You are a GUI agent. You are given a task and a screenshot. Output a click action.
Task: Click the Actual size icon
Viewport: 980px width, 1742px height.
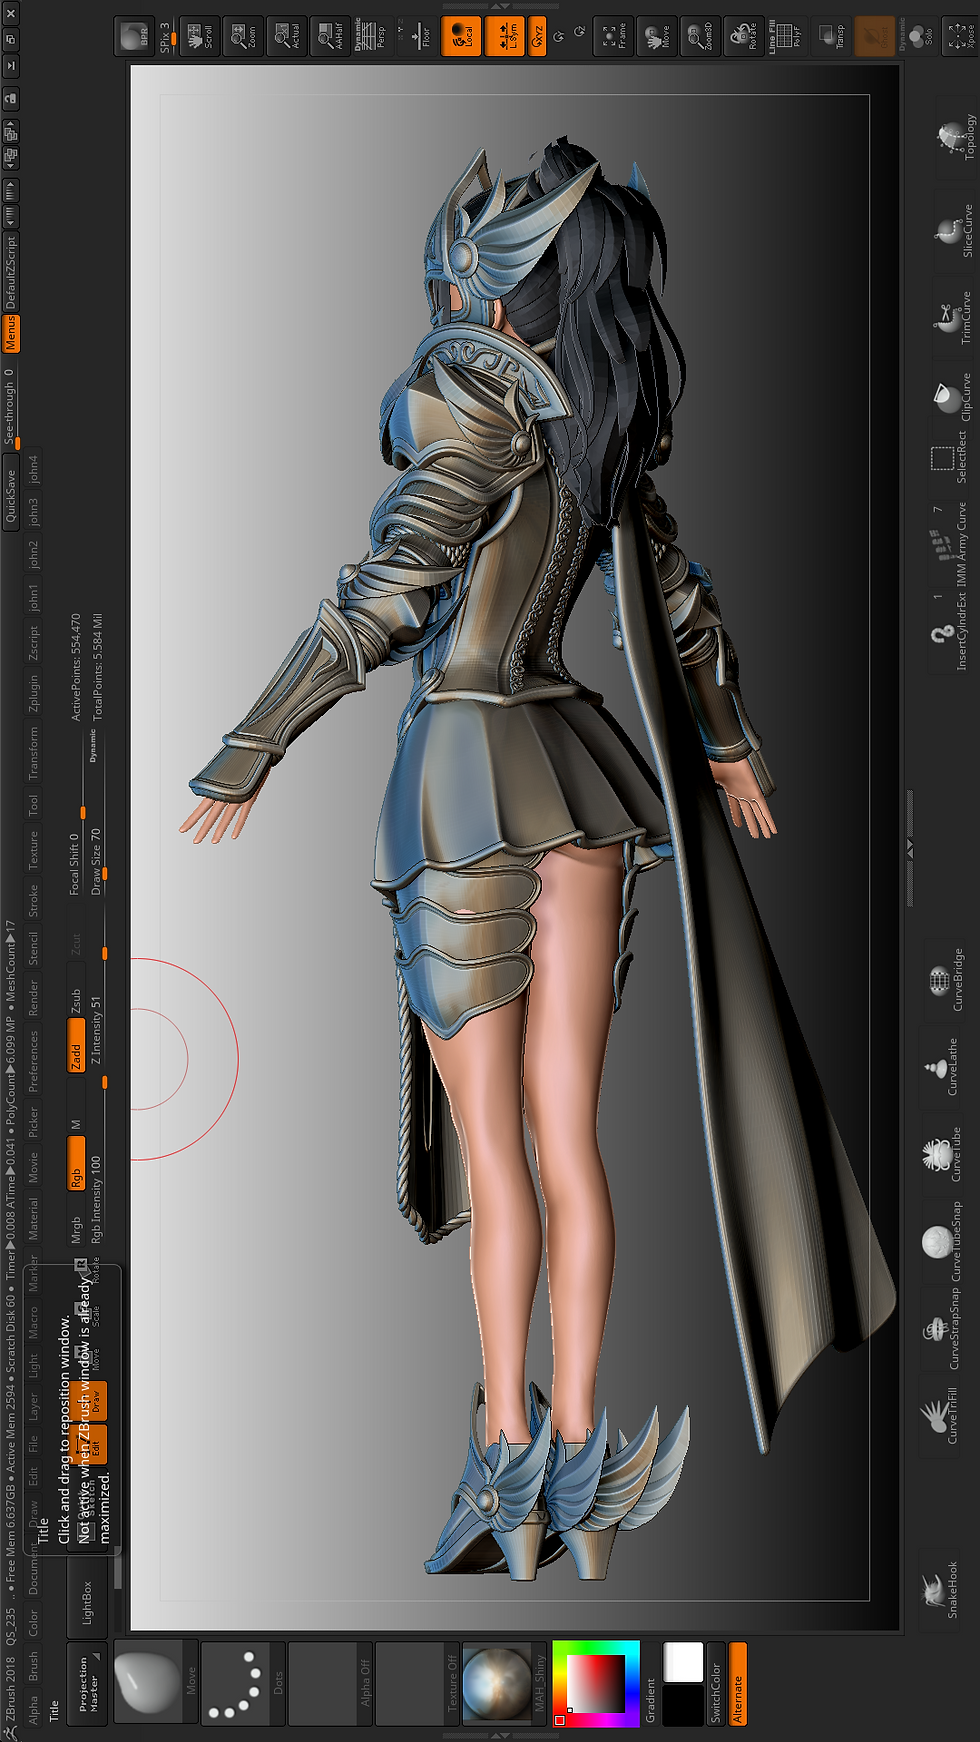point(285,37)
